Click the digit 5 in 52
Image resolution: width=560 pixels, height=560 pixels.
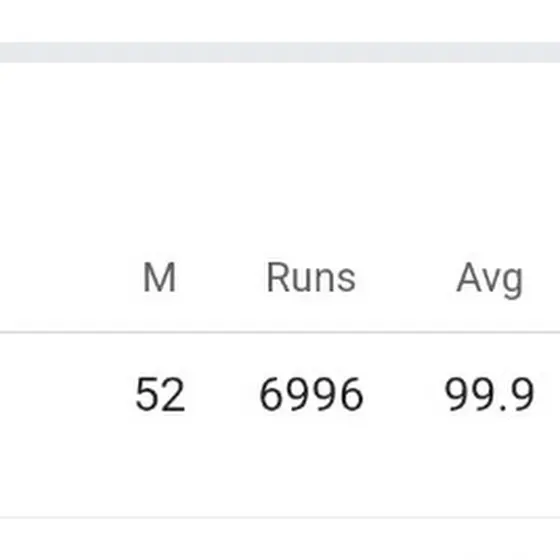(147, 395)
